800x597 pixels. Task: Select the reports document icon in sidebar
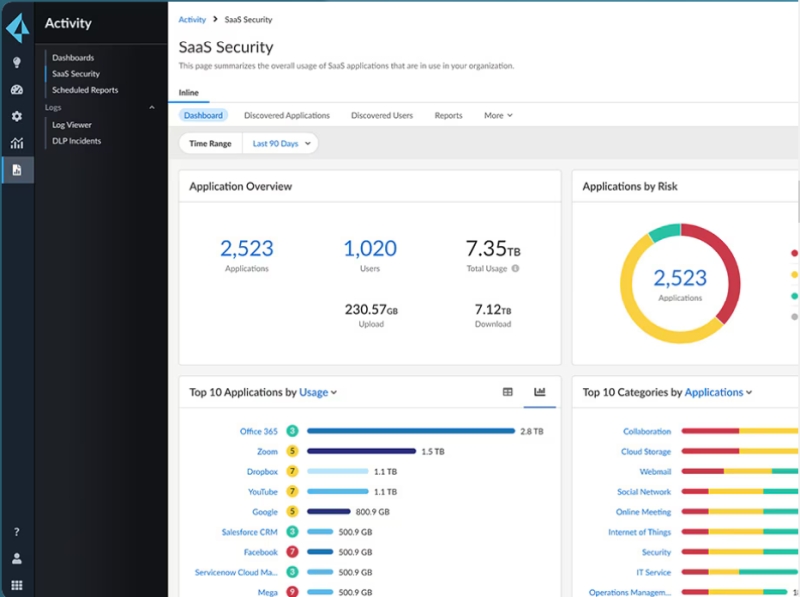click(x=17, y=170)
